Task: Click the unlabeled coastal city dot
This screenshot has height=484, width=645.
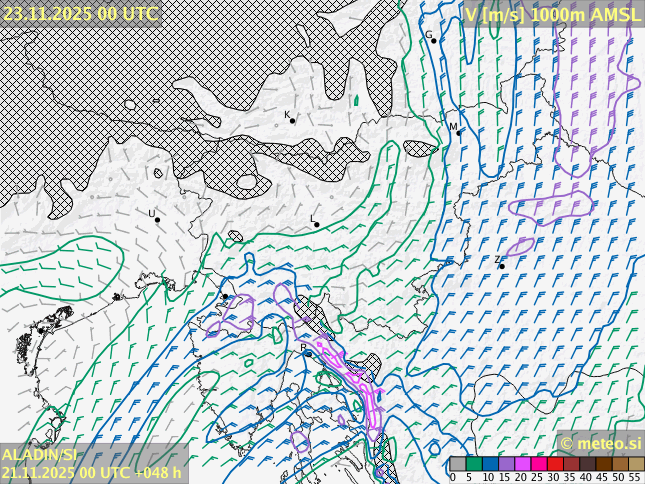Action: pyautogui.click(x=225, y=296)
